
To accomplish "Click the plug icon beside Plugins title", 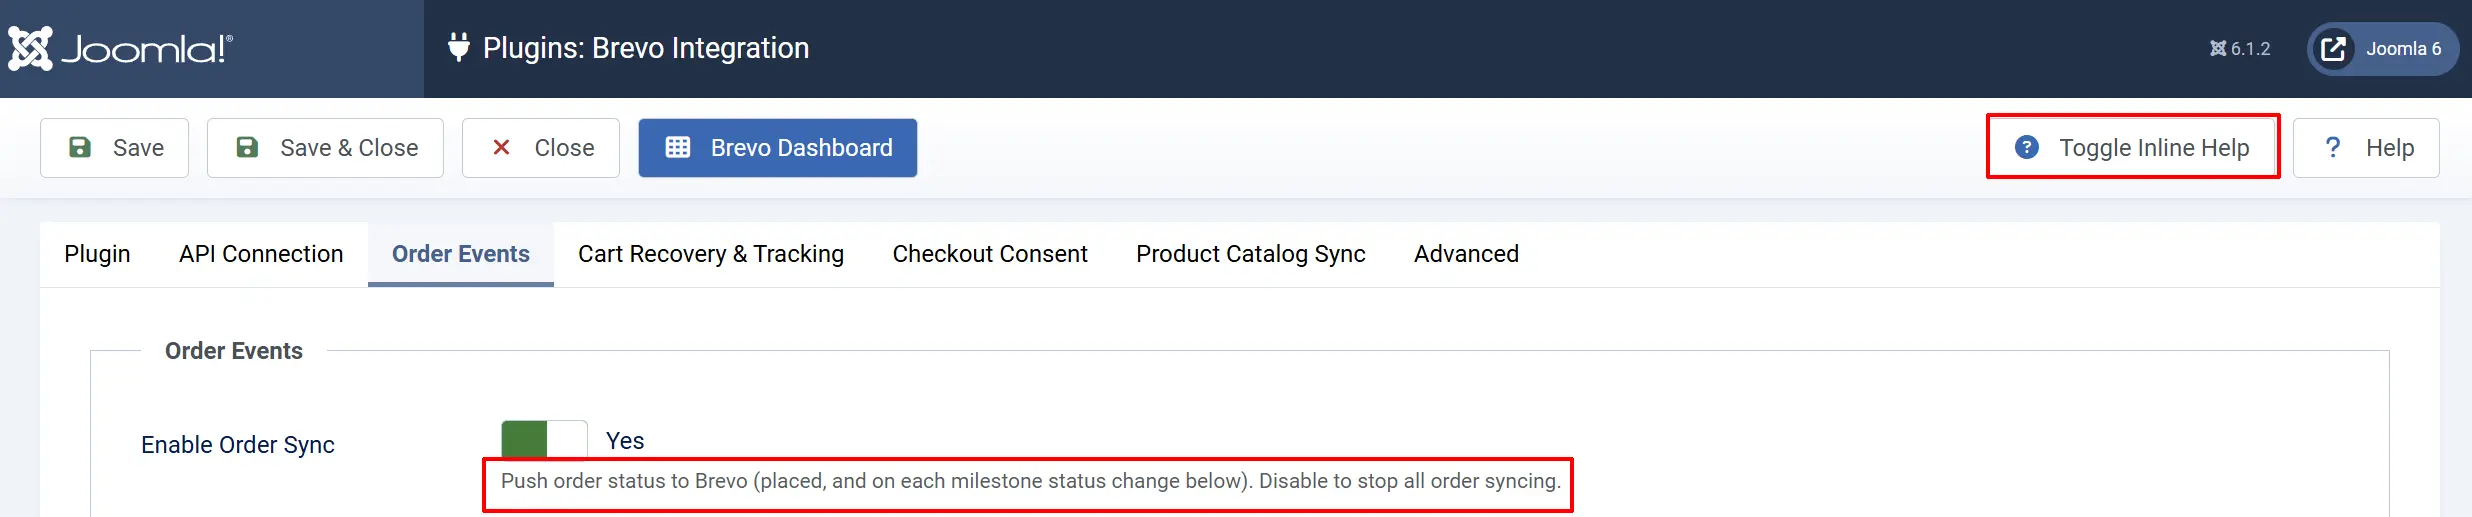I will pos(458,47).
